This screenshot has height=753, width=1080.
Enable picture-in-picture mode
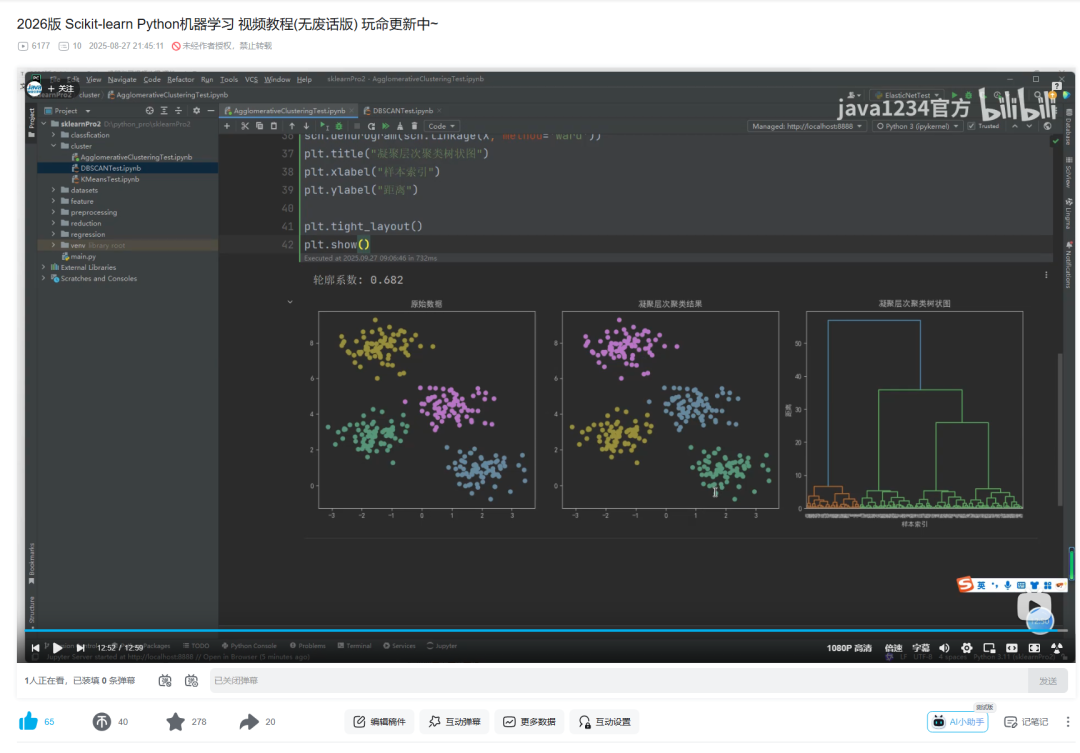(x=989, y=648)
